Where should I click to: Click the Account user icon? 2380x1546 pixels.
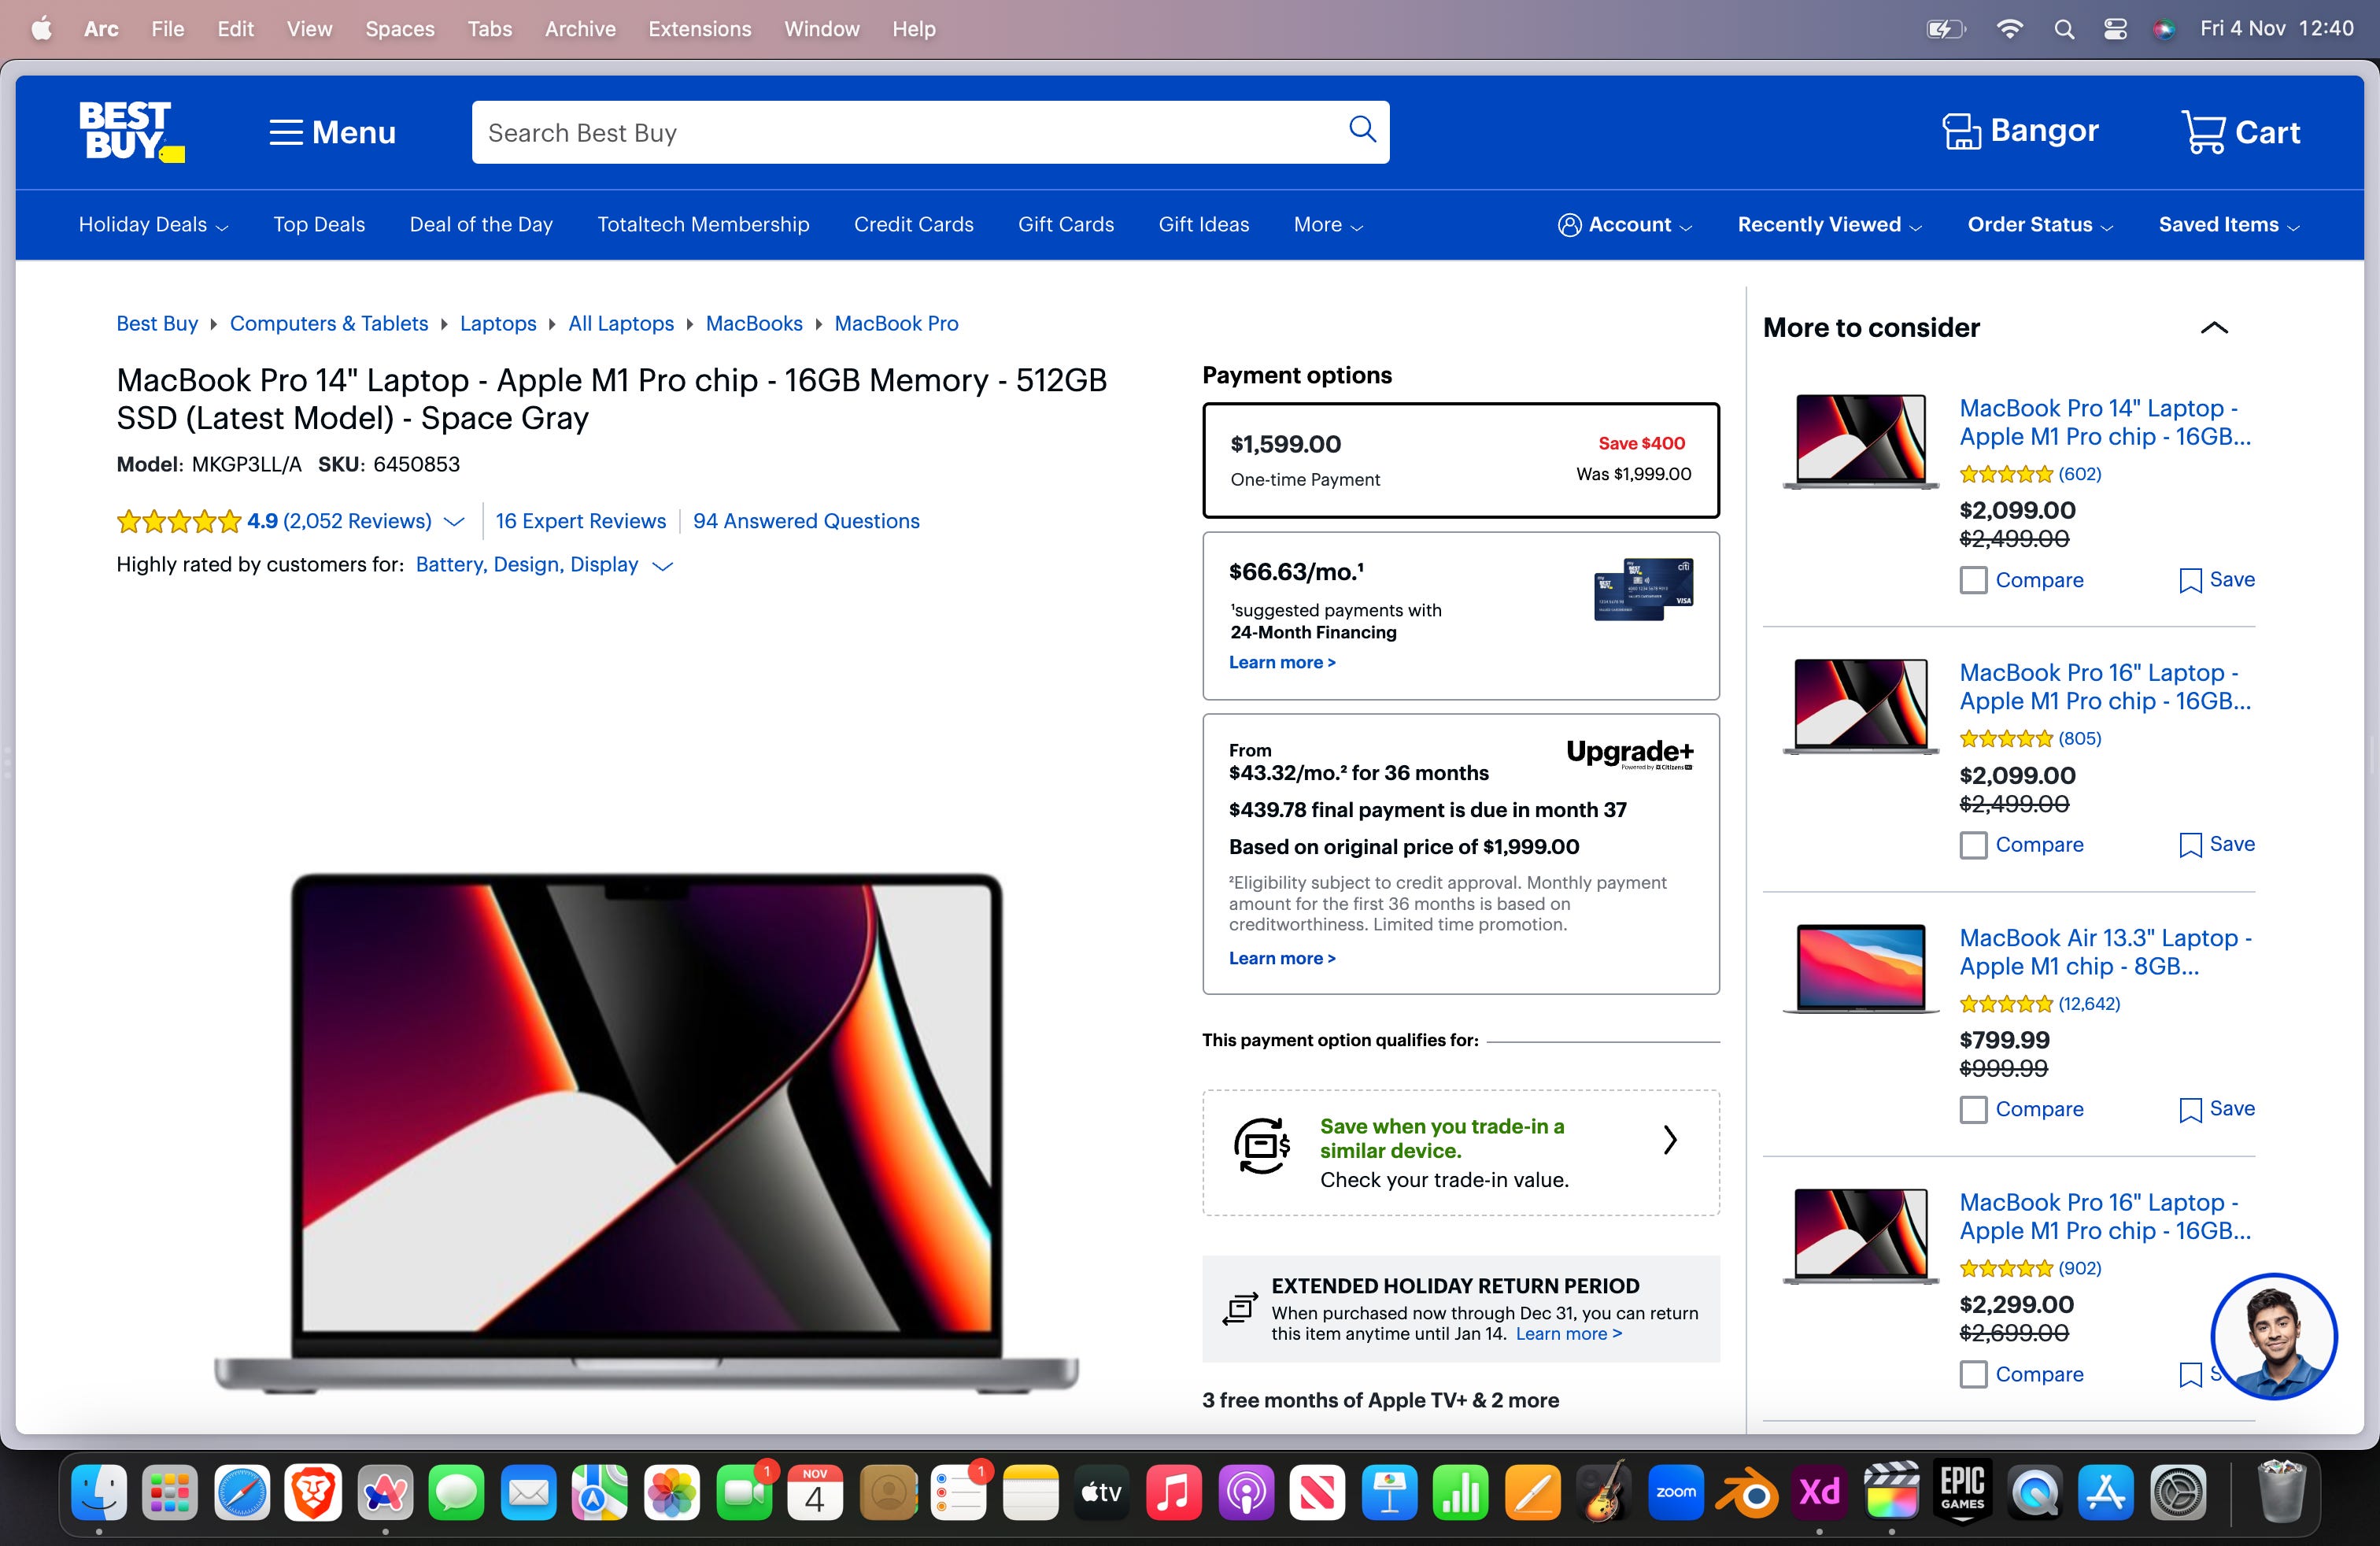tap(1570, 225)
